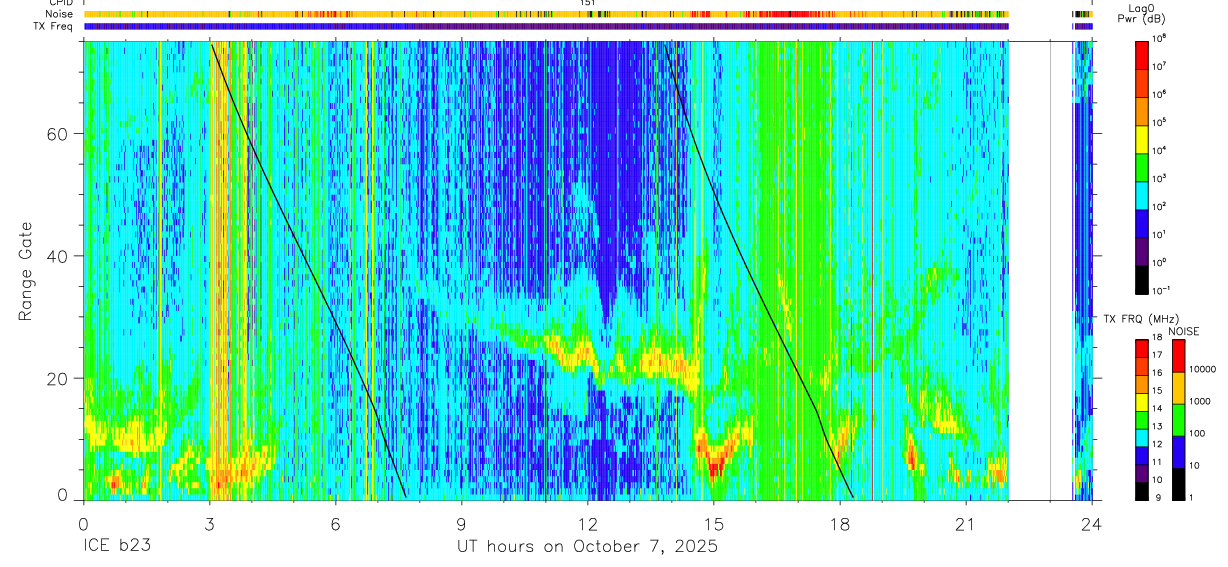The image size is (1228, 567).
Task: Click the '18' label on TX FRQ colorbar
Action: (x=1158, y=339)
